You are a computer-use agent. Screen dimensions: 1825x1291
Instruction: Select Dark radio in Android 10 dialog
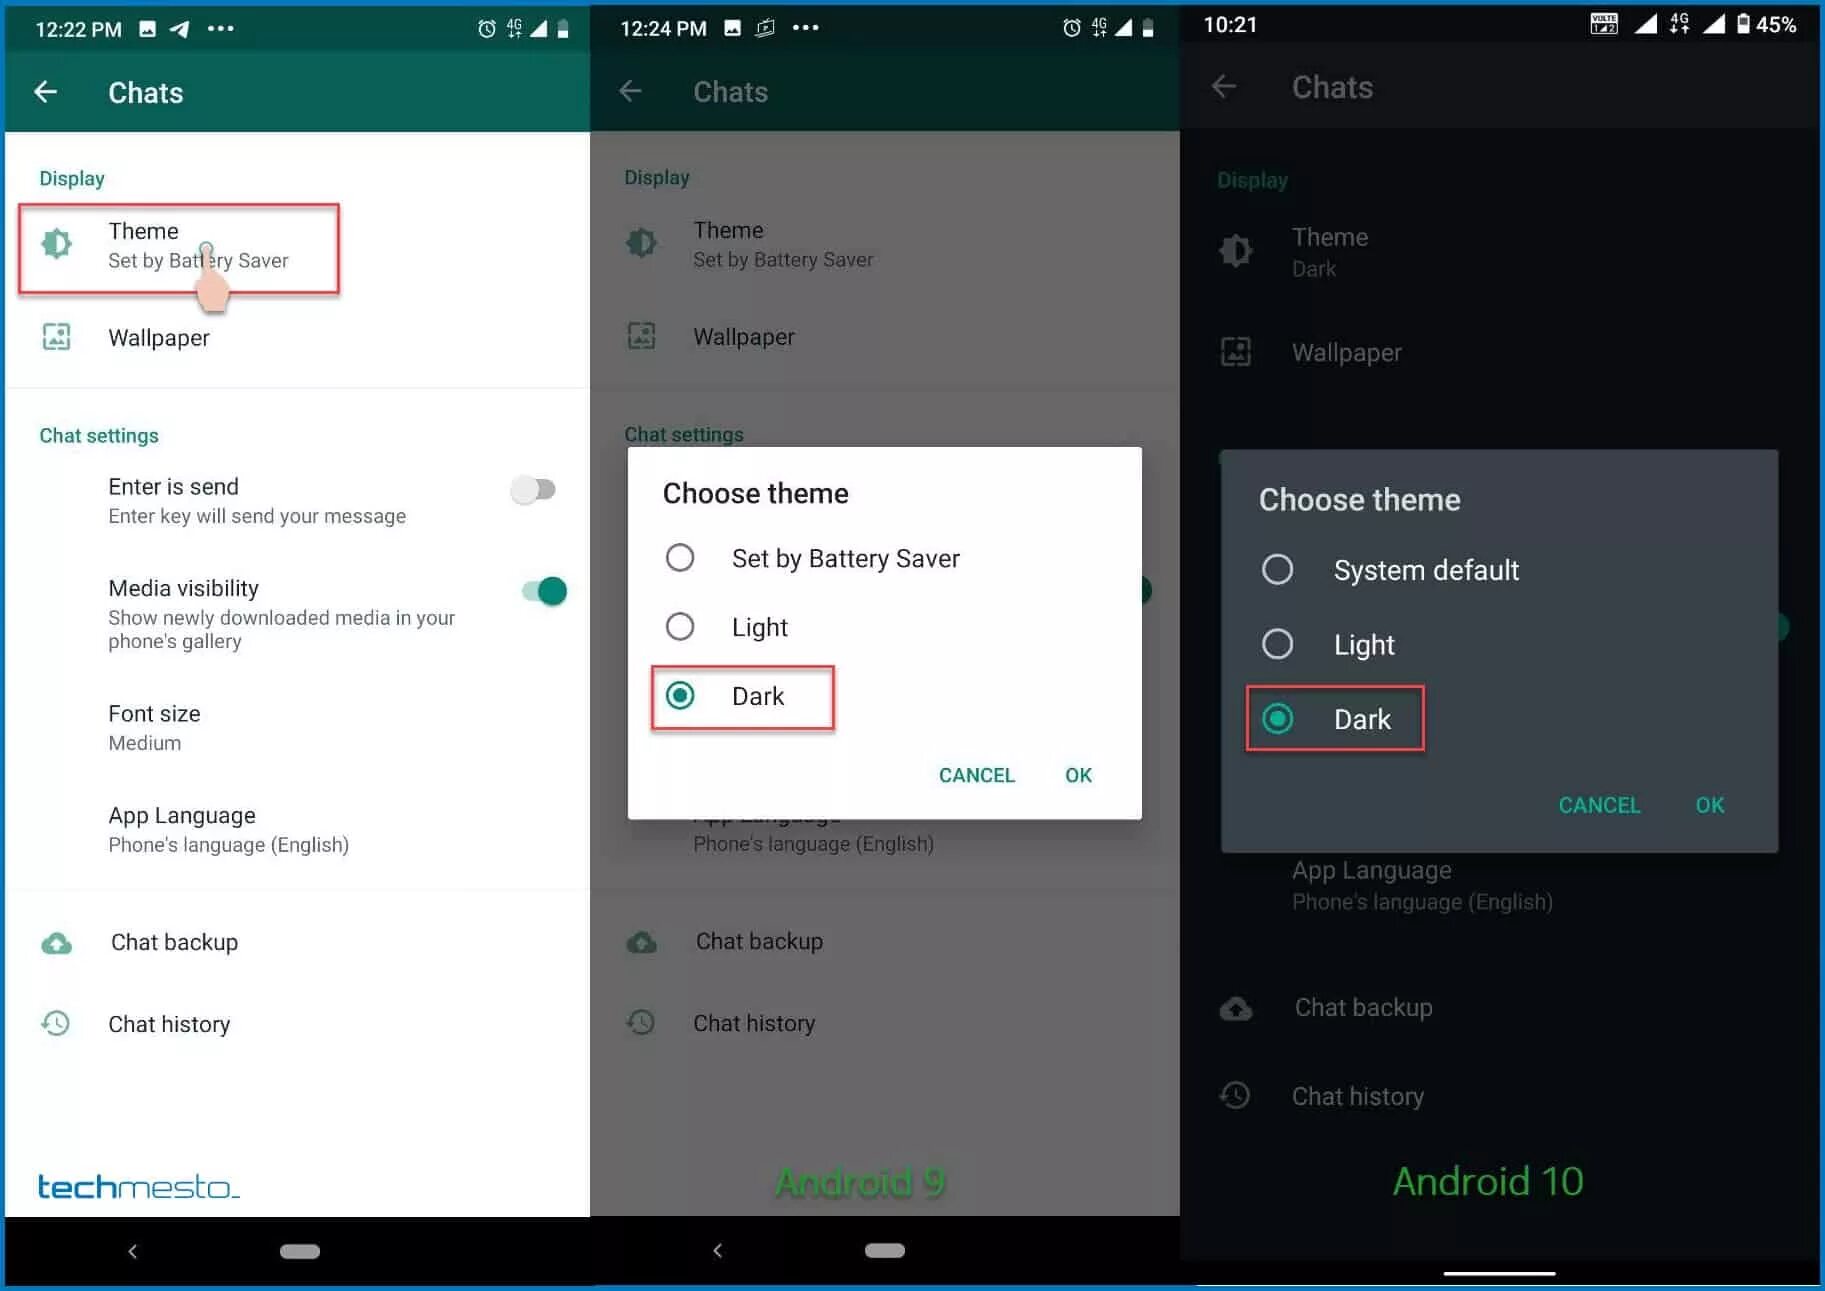click(x=1277, y=718)
